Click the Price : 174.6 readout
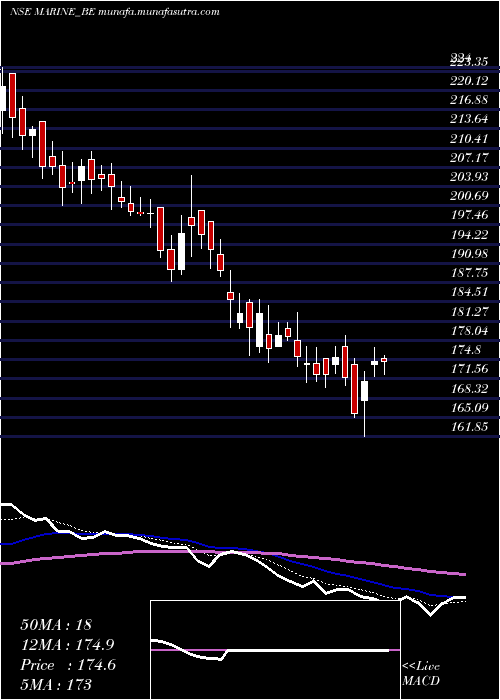The image size is (500, 700). 68,665
